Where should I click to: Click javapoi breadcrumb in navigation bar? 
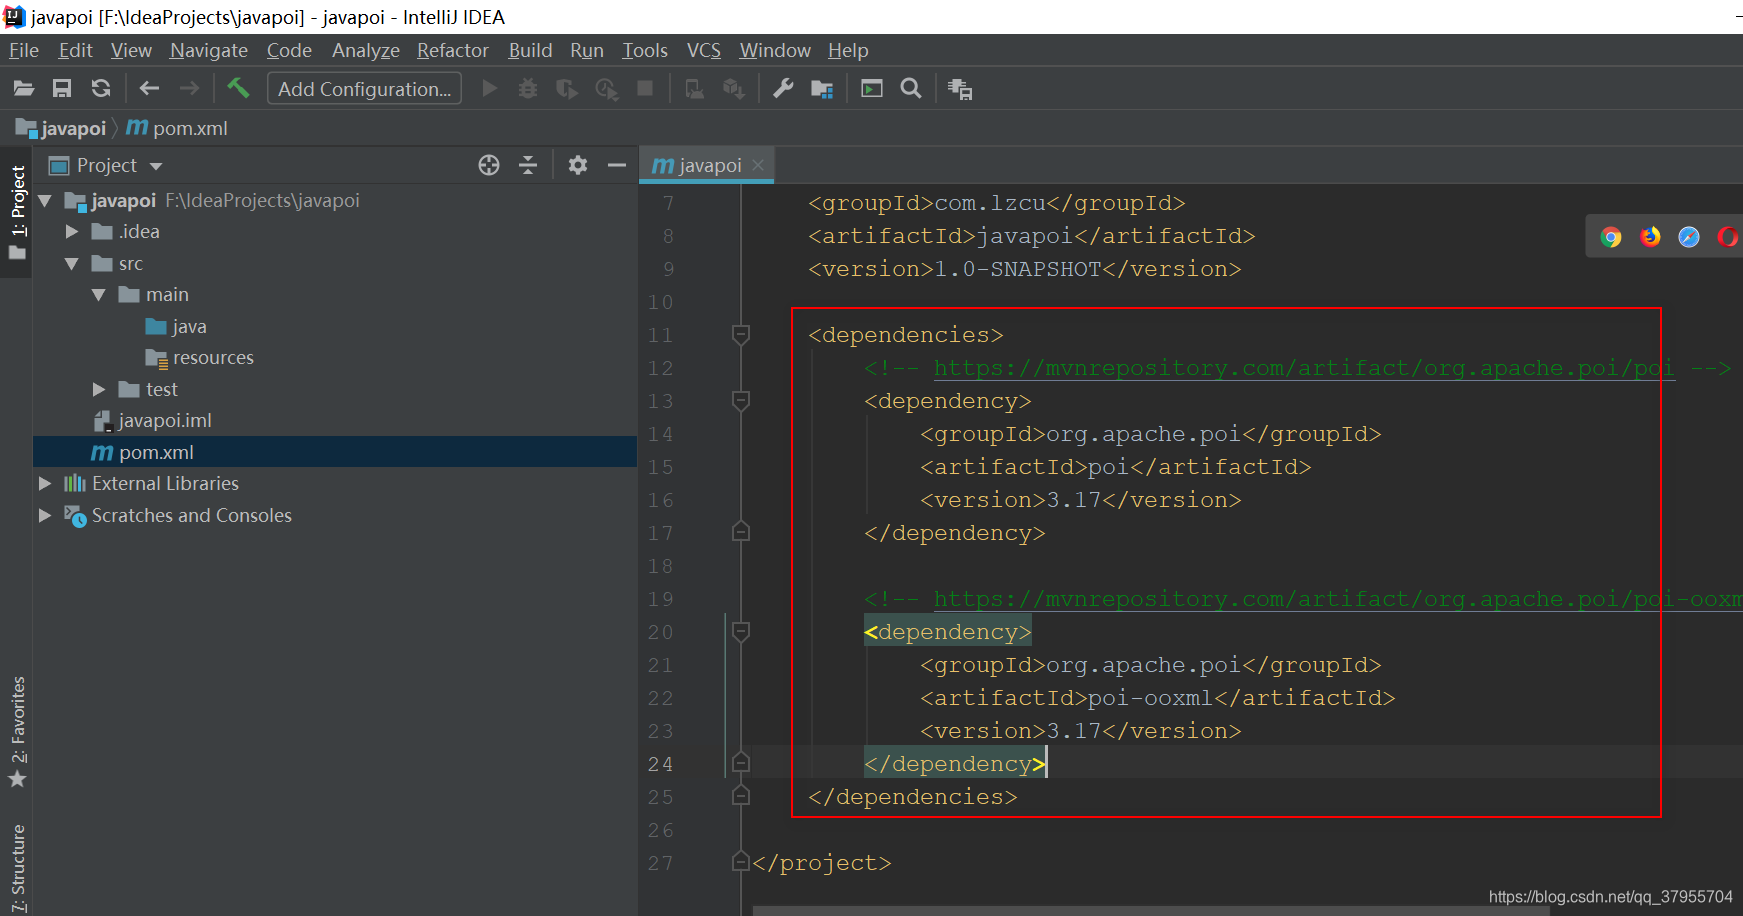tap(61, 128)
